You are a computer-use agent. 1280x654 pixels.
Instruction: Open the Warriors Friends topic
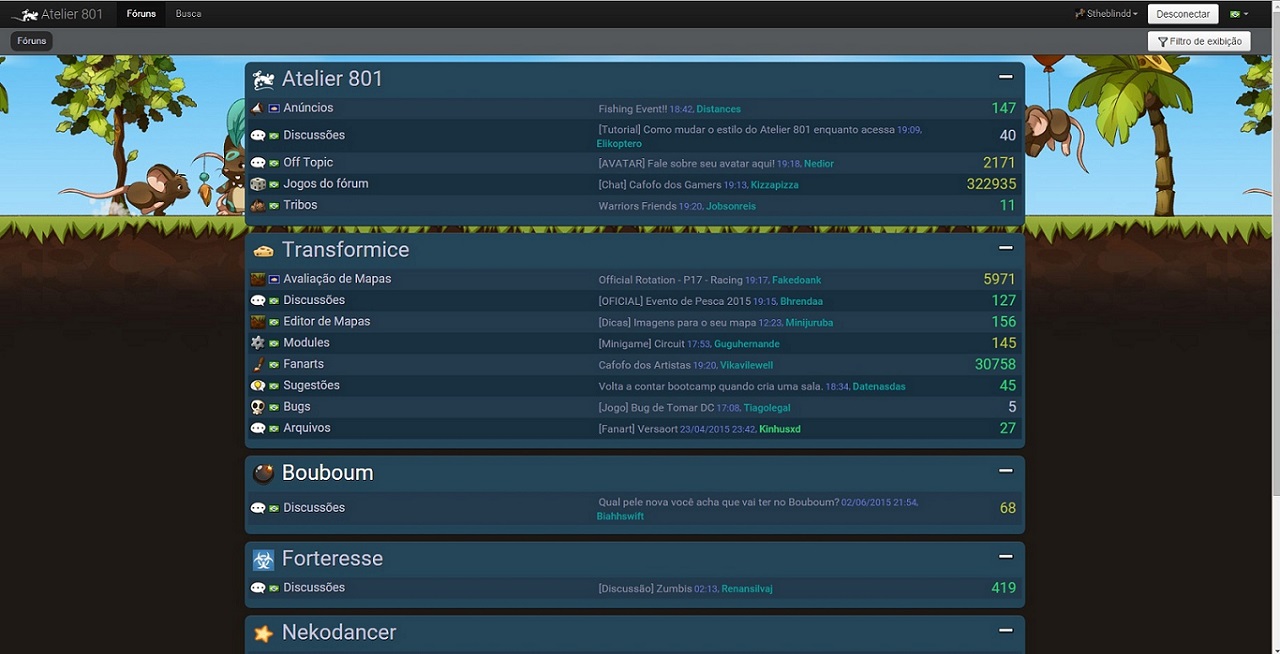637,206
